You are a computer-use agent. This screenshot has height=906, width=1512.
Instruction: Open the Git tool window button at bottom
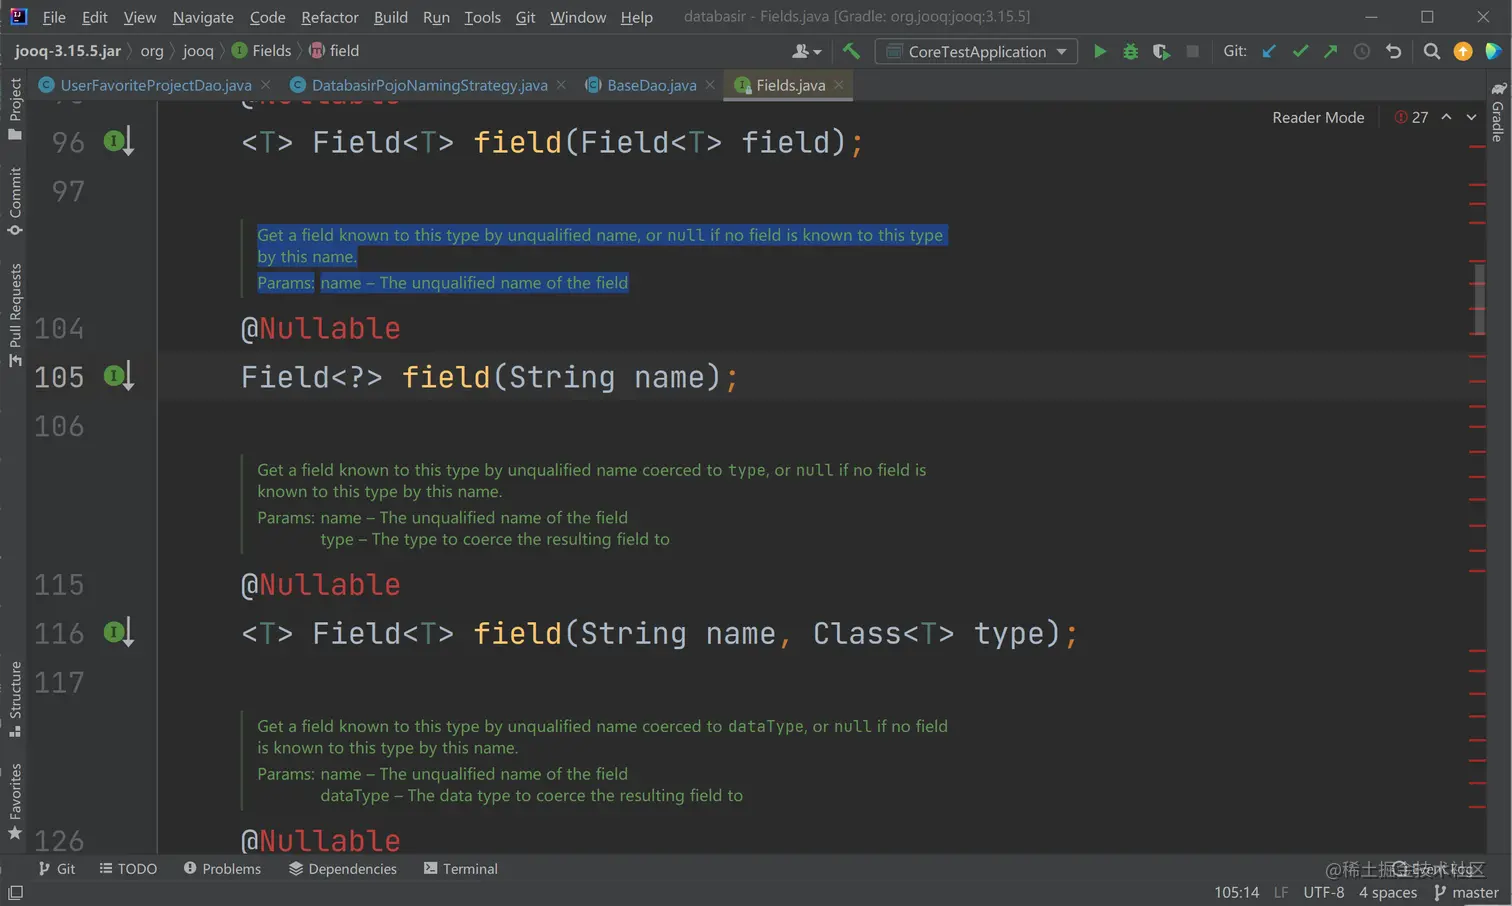pos(57,869)
